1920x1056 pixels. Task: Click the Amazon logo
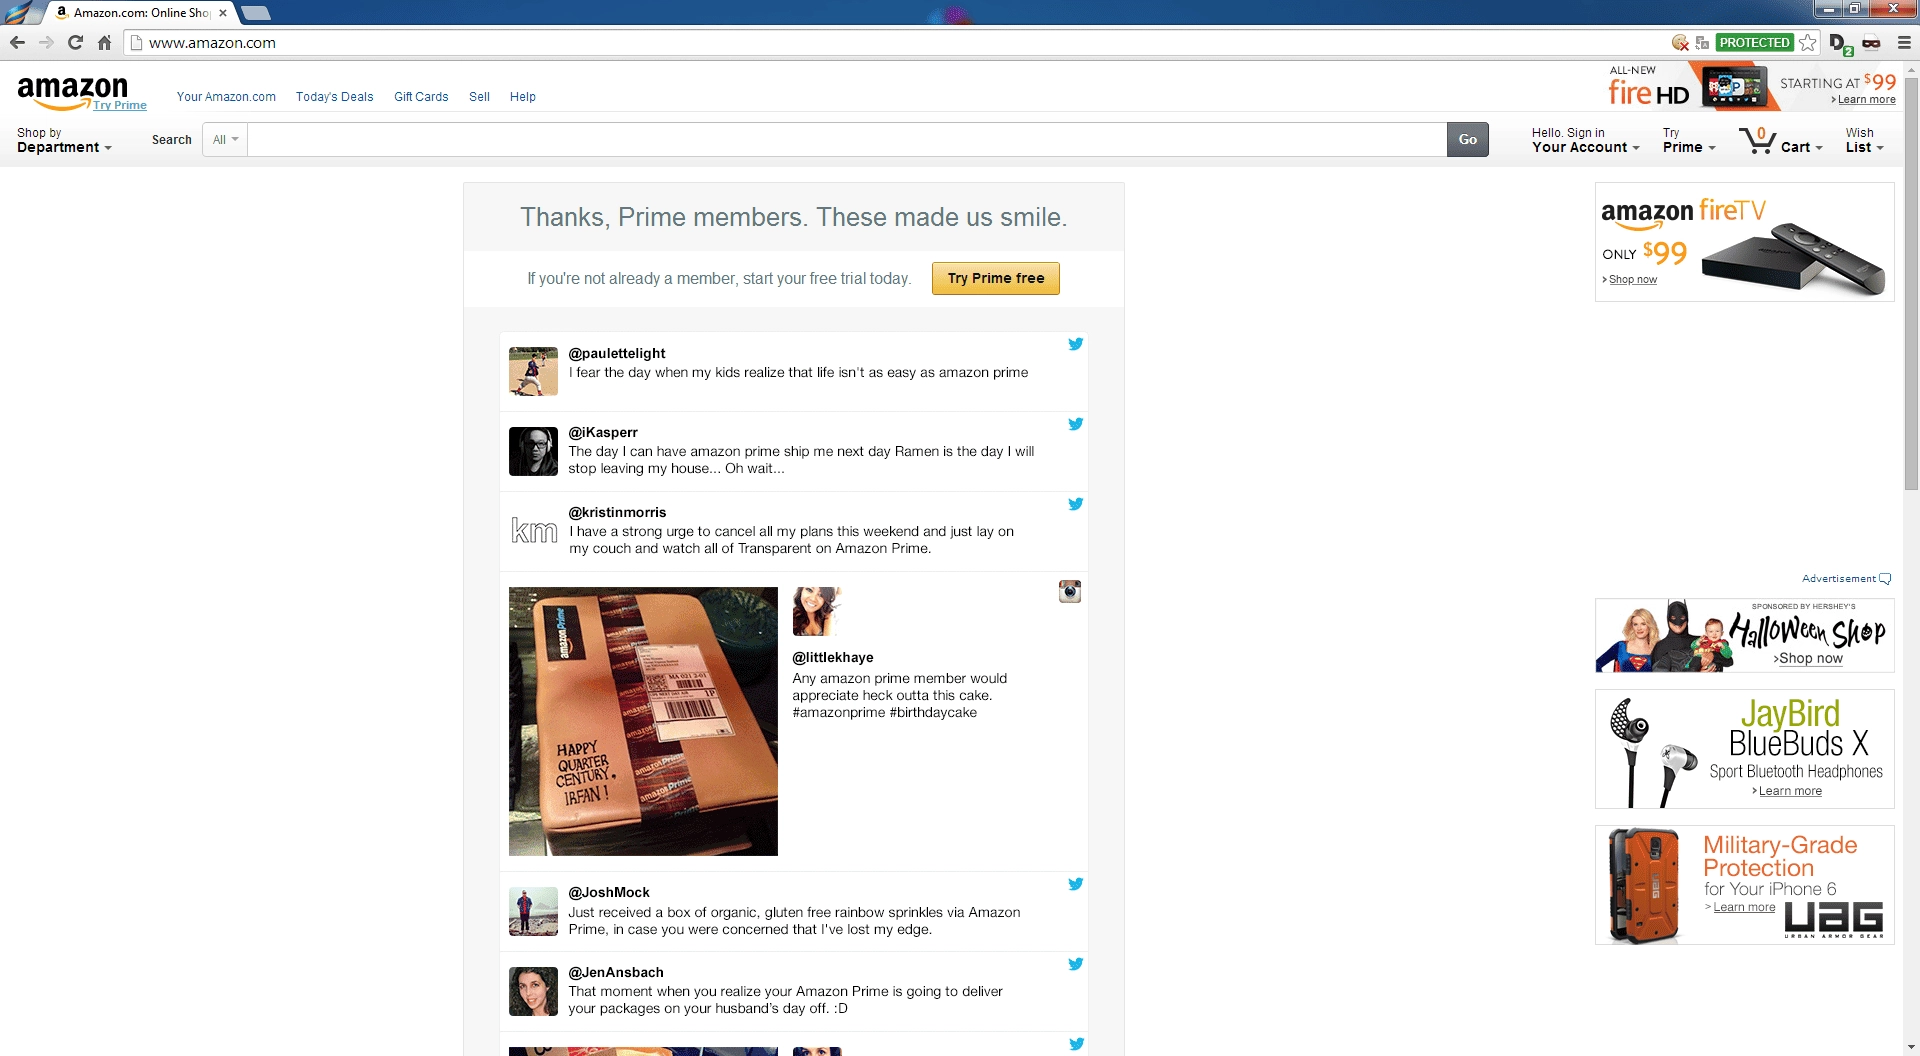[72, 91]
